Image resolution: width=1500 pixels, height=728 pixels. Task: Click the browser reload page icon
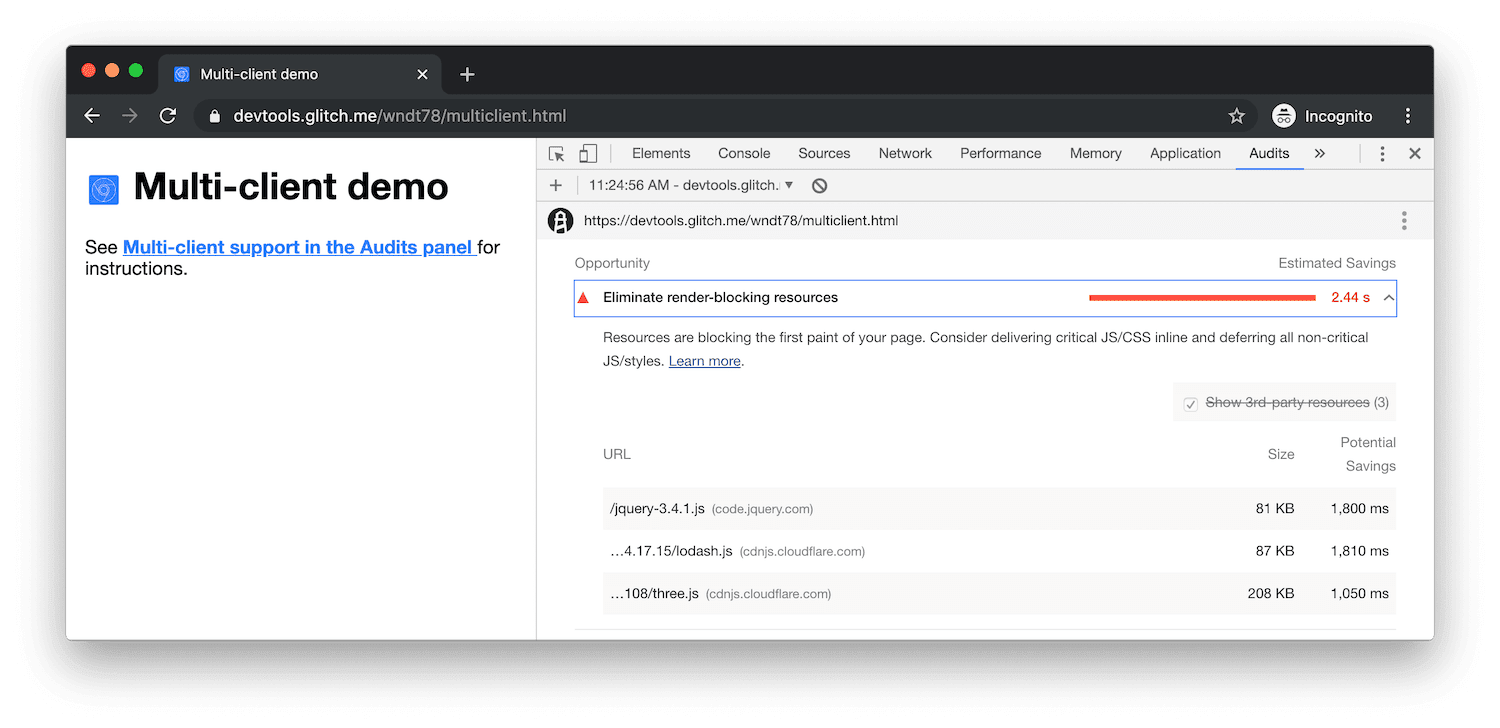167,115
